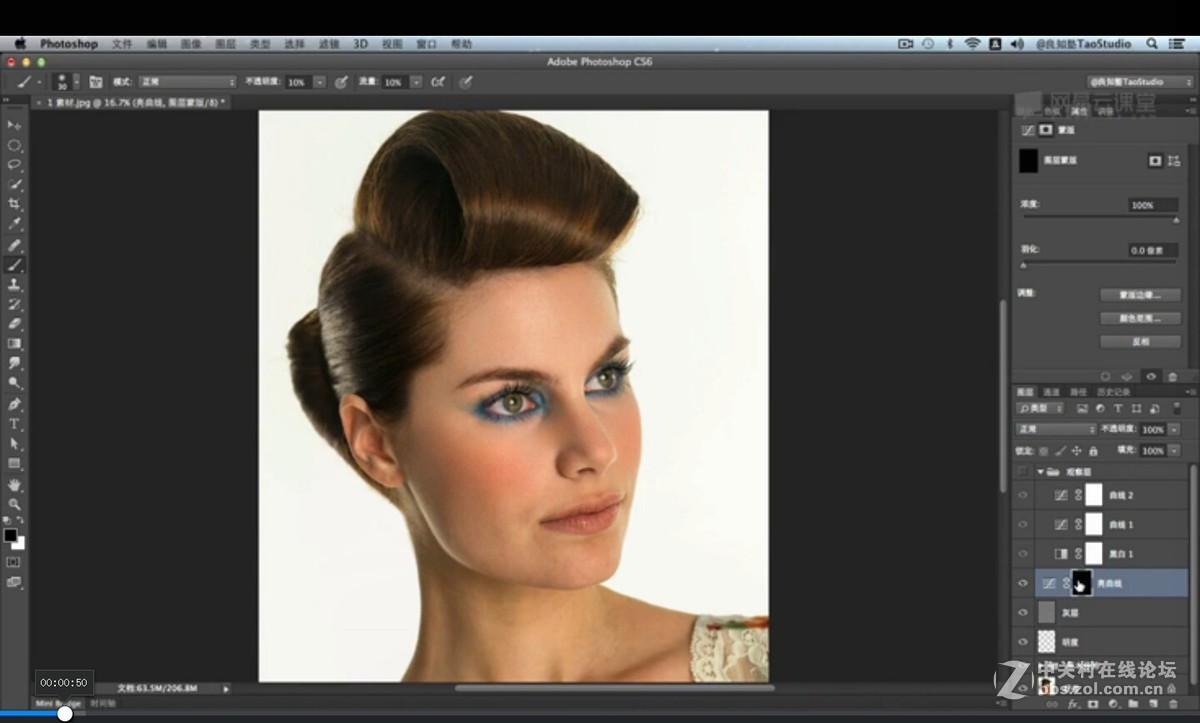Open the brush blending mode dropdown
Screen dimensions: 1200x723
[x=187, y=82]
